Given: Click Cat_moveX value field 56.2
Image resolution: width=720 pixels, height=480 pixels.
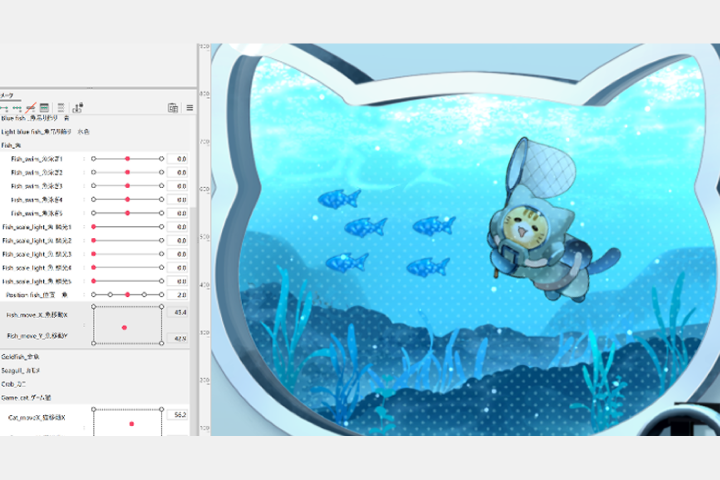Looking at the screenshot, I should pos(178,415).
